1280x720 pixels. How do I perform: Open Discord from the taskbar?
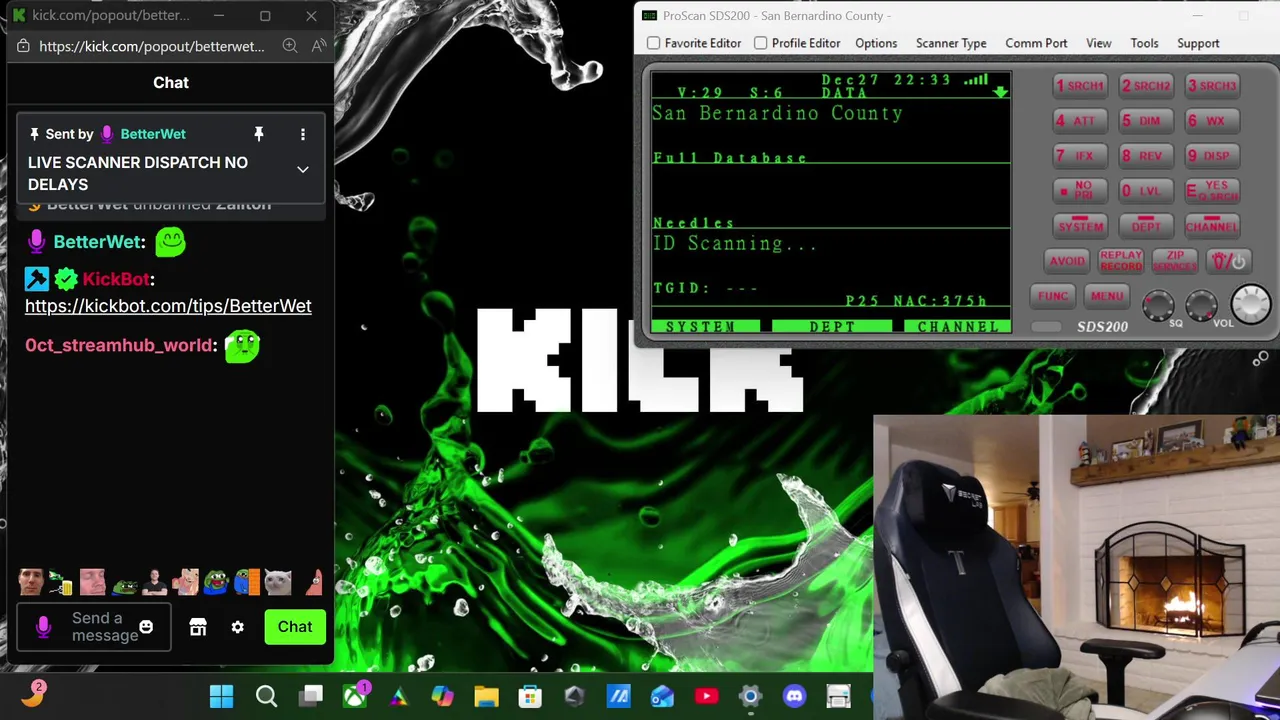795,696
